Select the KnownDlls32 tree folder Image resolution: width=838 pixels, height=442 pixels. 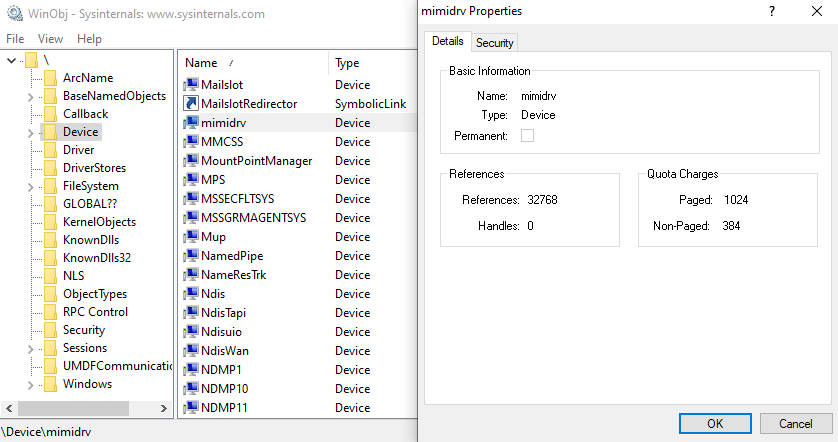[x=97, y=258]
